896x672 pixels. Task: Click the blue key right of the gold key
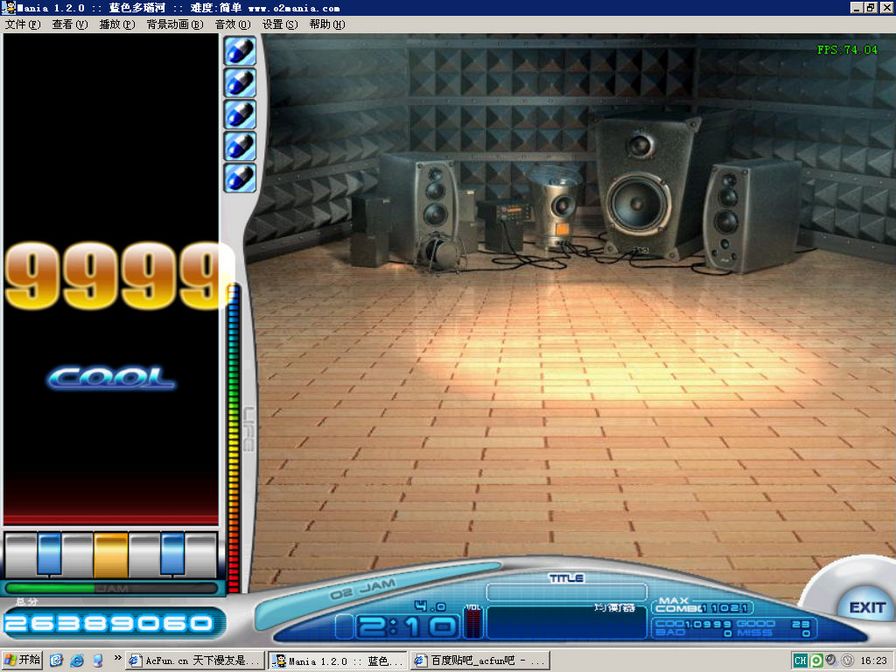click(173, 554)
